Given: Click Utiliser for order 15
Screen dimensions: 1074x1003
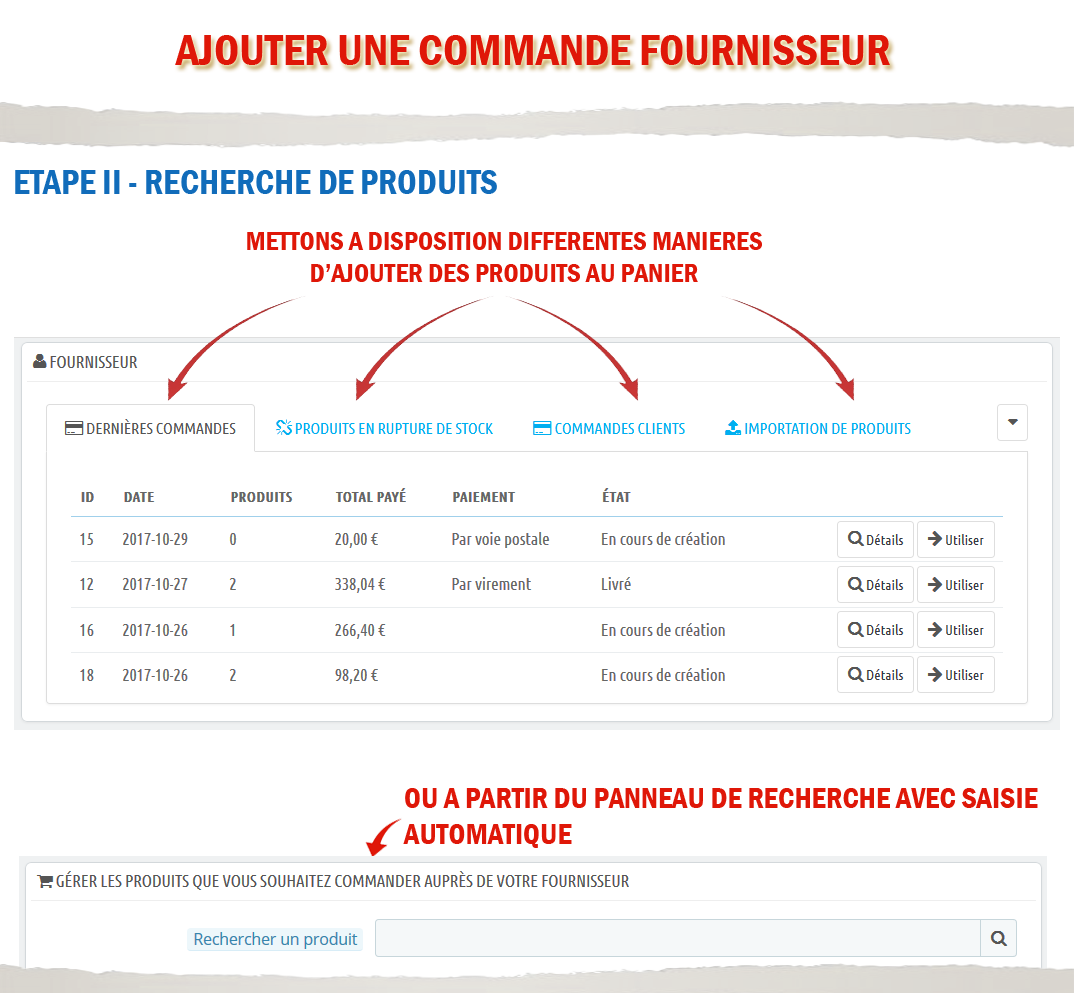Looking at the screenshot, I should (x=955, y=540).
